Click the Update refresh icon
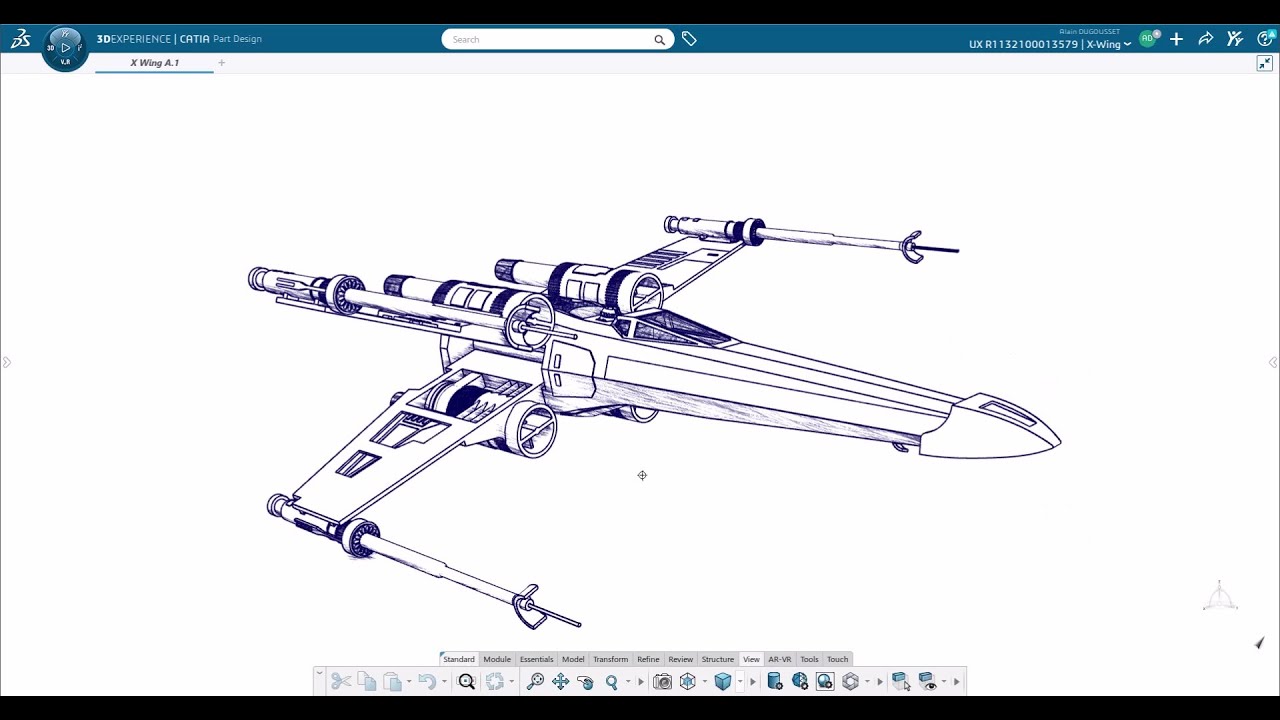This screenshot has height=720, width=1280. click(495, 682)
